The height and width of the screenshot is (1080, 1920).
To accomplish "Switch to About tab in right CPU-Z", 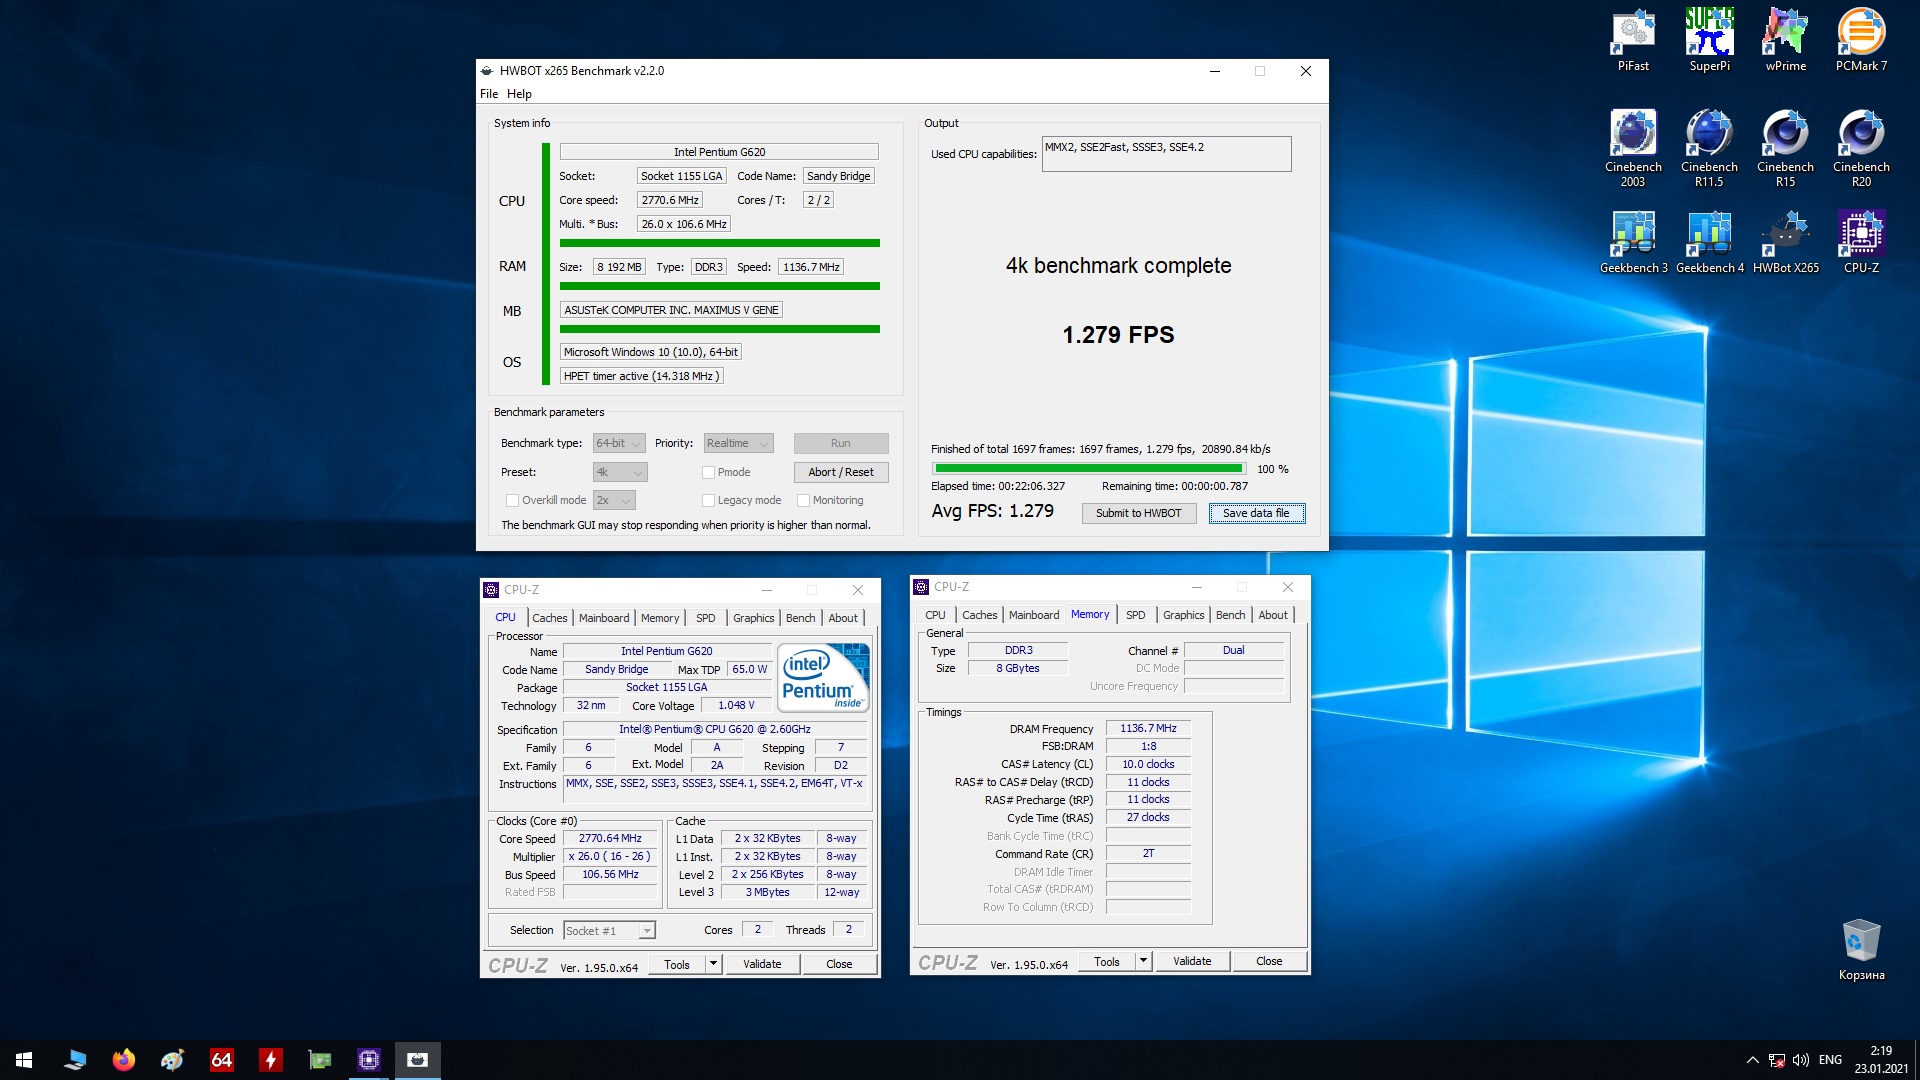I will [x=1273, y=615].
